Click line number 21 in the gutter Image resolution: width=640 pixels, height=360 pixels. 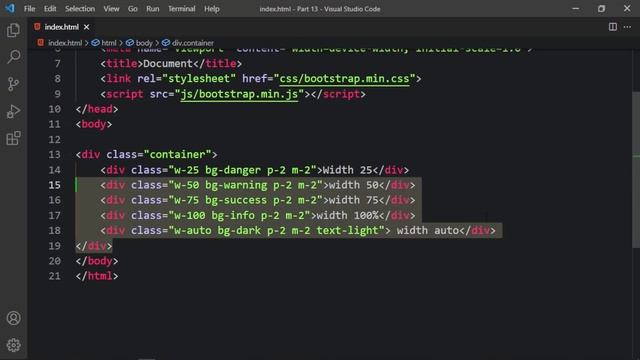click(x=54, y=276)
